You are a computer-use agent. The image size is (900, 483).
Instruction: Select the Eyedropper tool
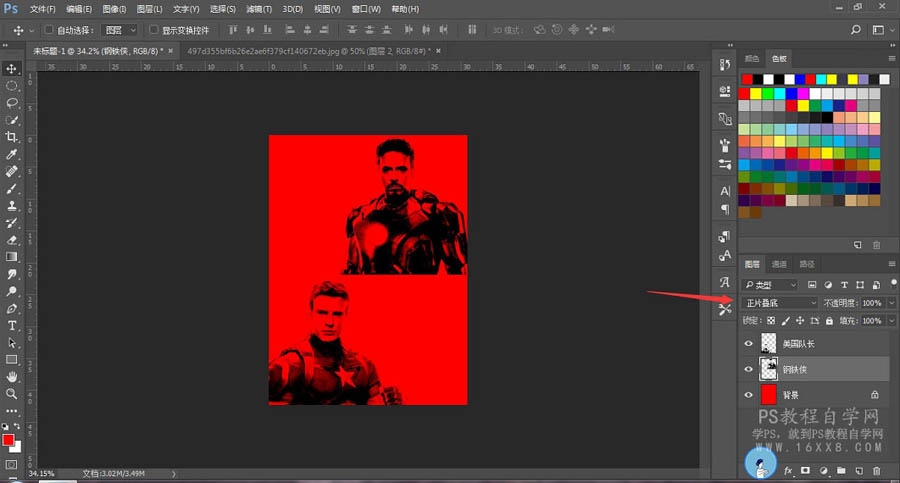point(11,154)
